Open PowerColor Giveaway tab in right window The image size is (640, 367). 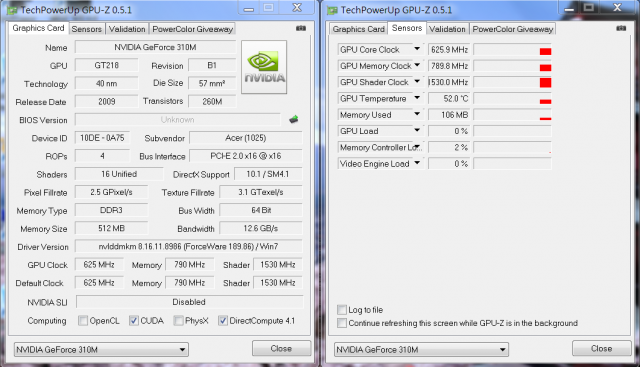click(513, 29)
